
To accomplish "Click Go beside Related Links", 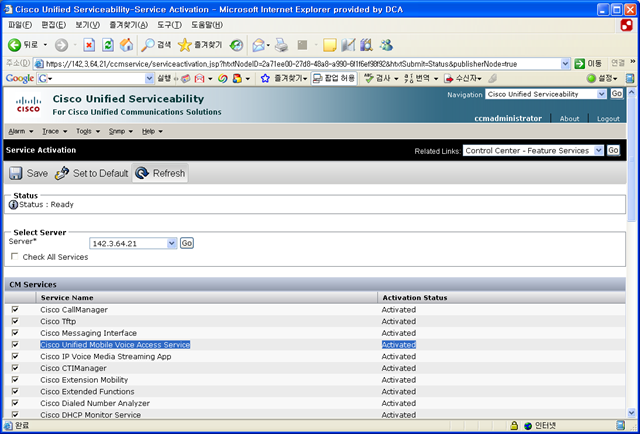I will coord(613,150).
